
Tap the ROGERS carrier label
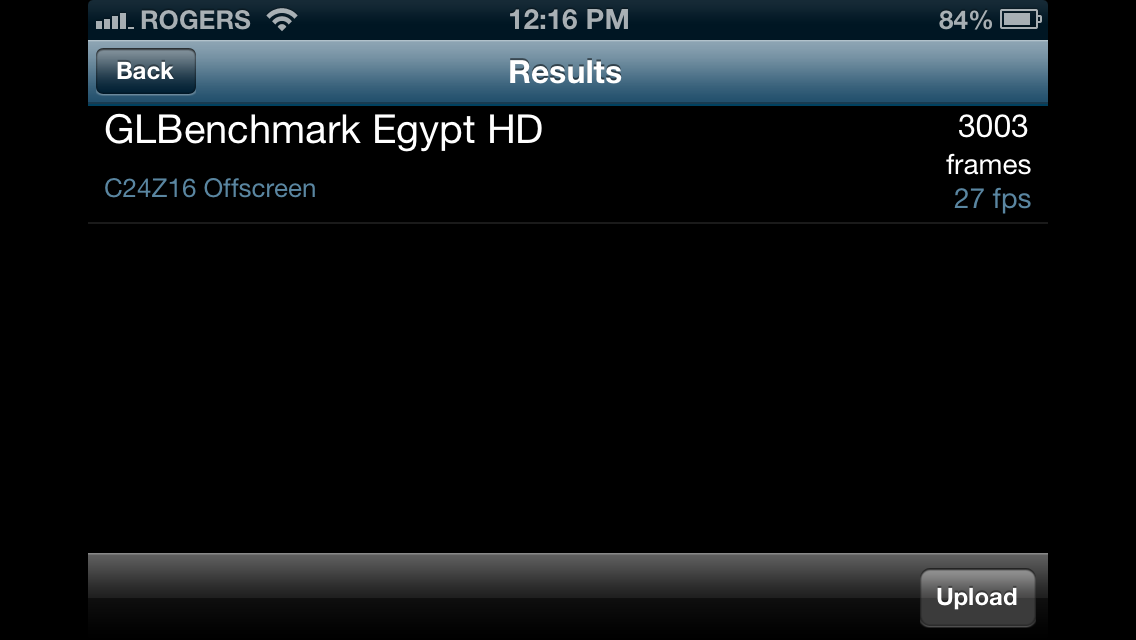(196, 20)
